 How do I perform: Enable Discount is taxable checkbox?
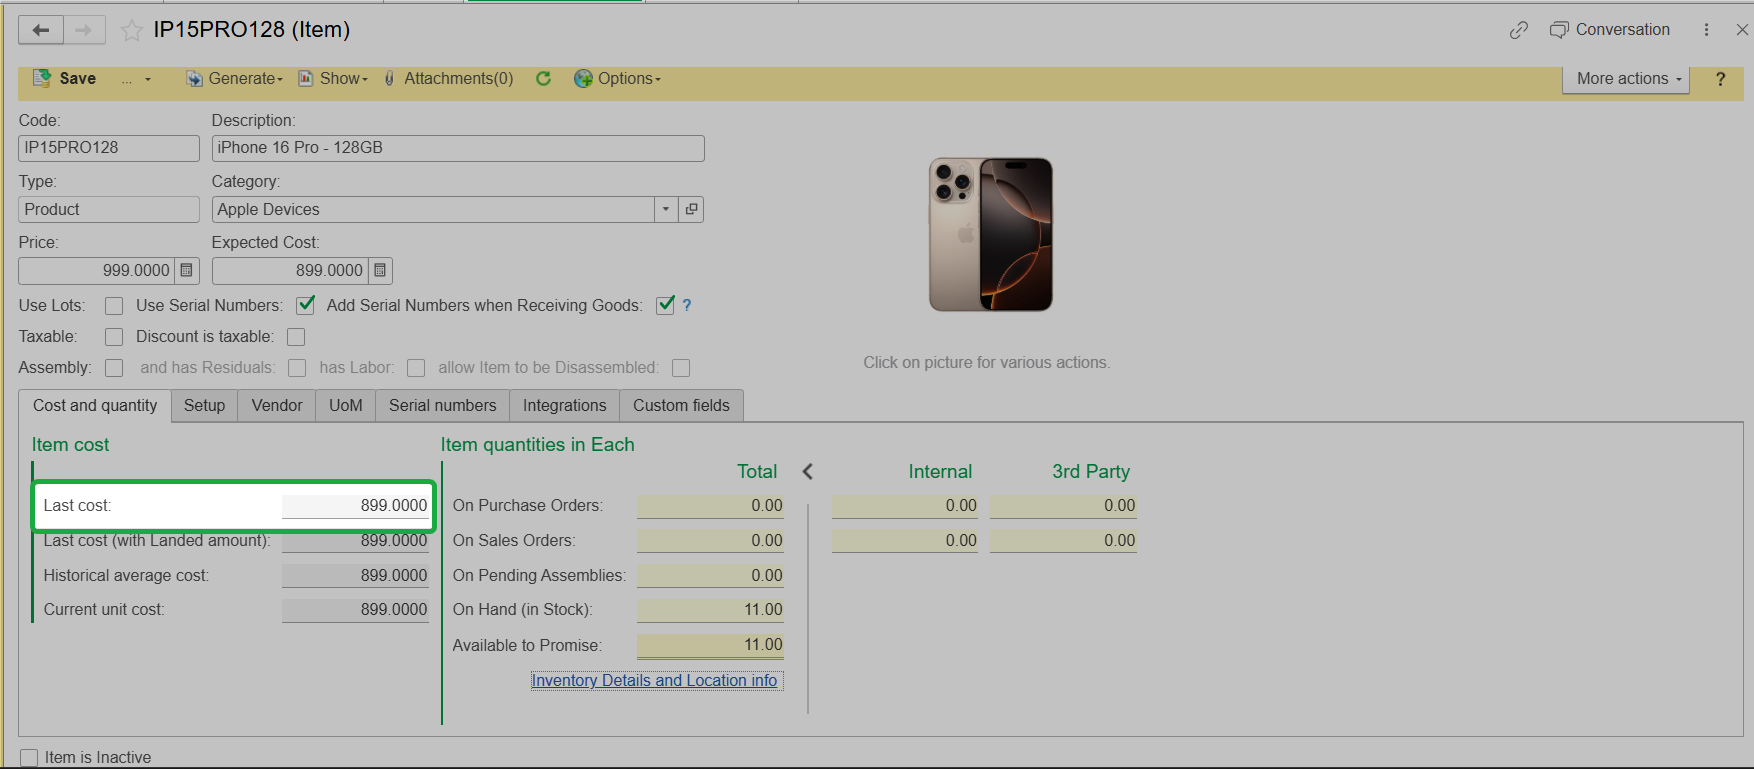(296, 337)
